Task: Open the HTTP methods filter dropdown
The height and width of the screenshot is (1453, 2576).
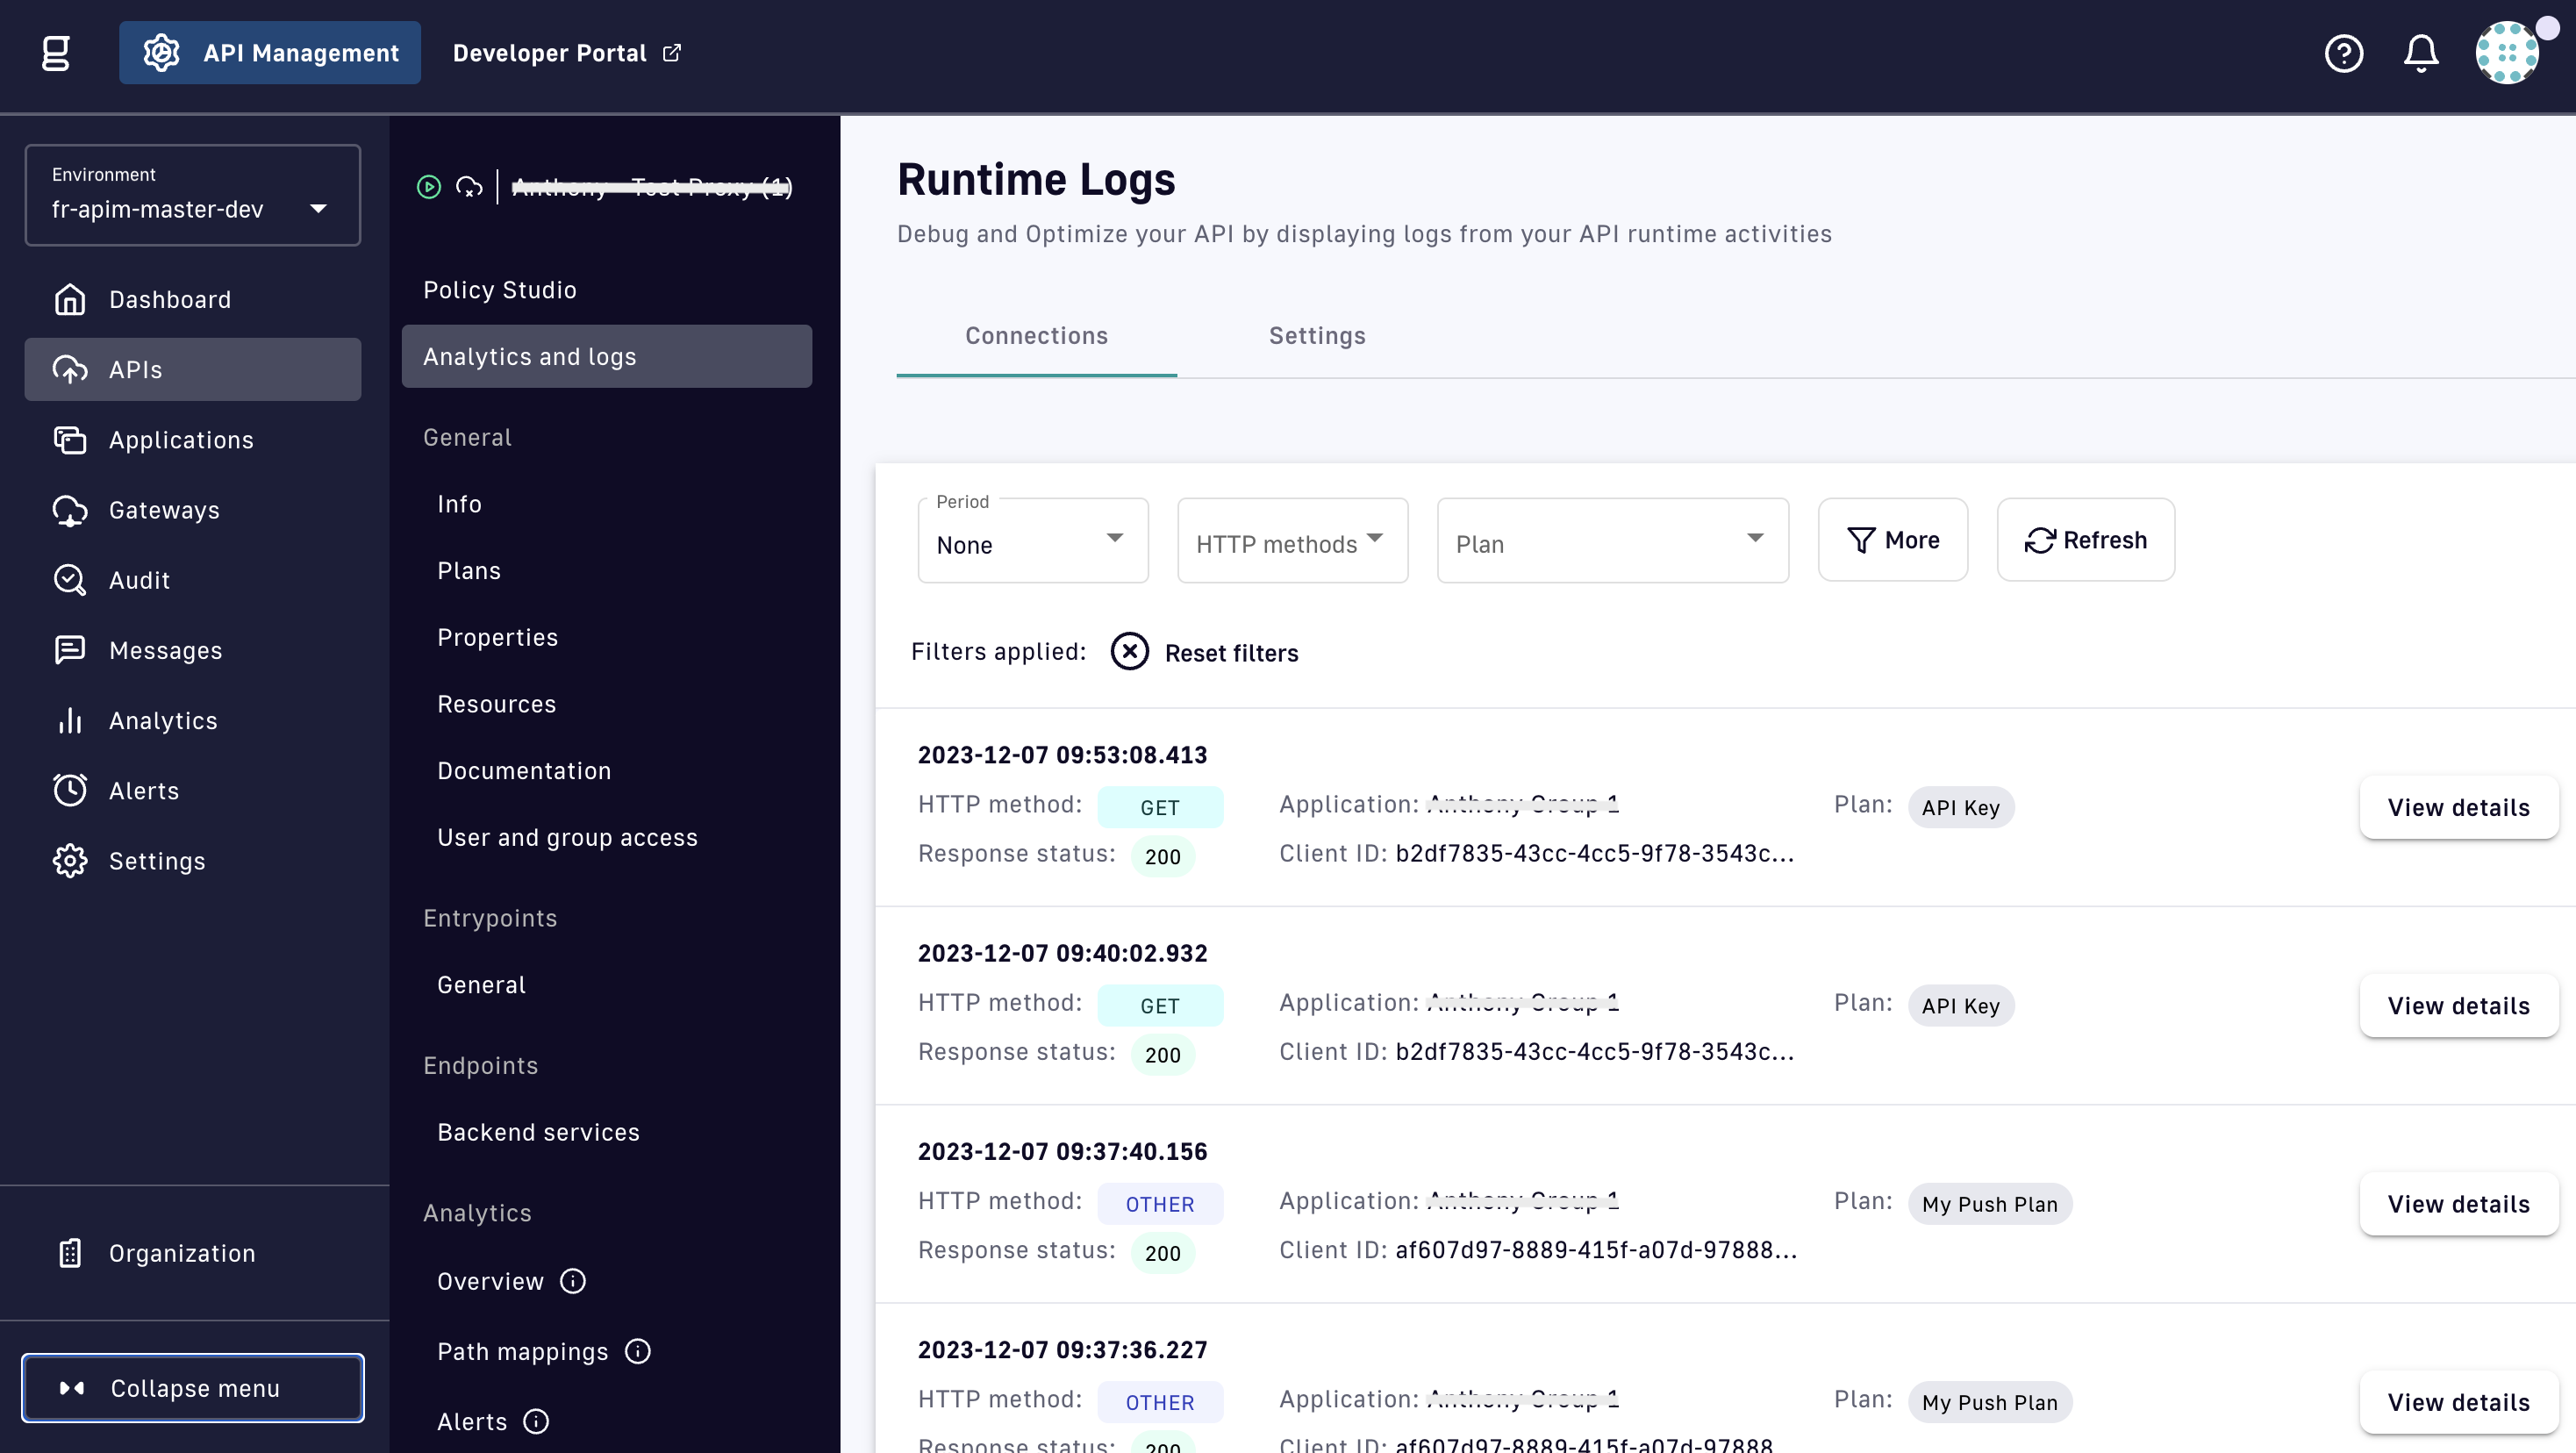Action: click(1292, 541)
